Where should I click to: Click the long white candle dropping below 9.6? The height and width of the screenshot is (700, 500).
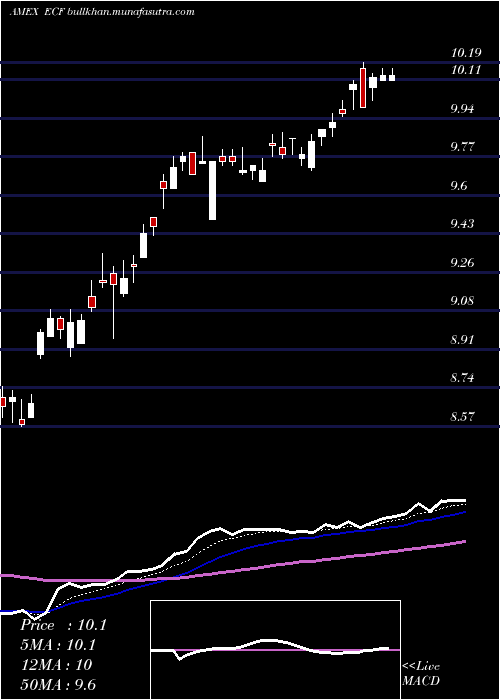point(212,190)
